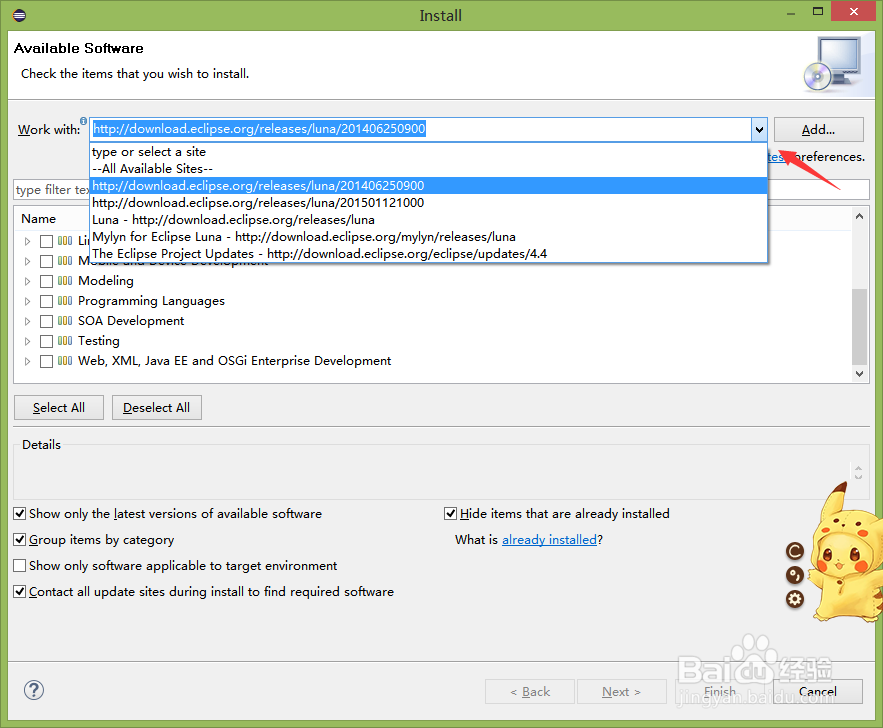Image resolution: width=883 pixels, height=728 pixels.
Task: Select luna/201406250900 site in dropdown list
Action: (x=429, y=186)
